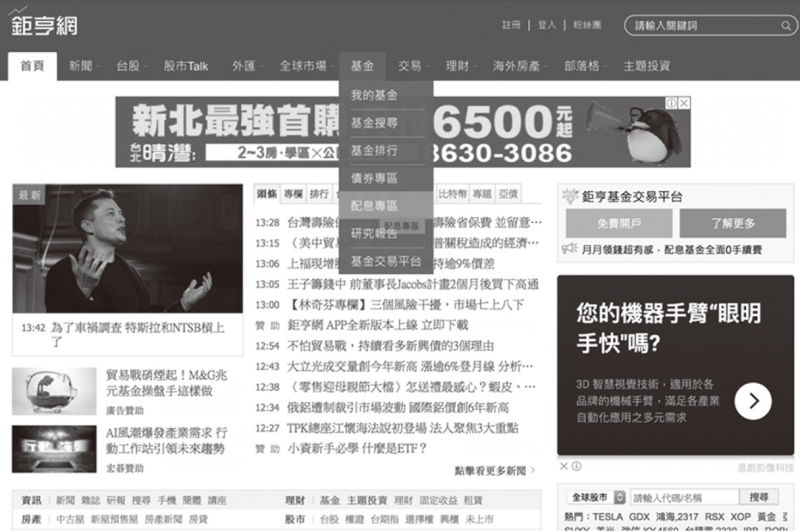Choose 研究報告 in the dropdown menu
This screenshot has width=800, height=532.
374,233
